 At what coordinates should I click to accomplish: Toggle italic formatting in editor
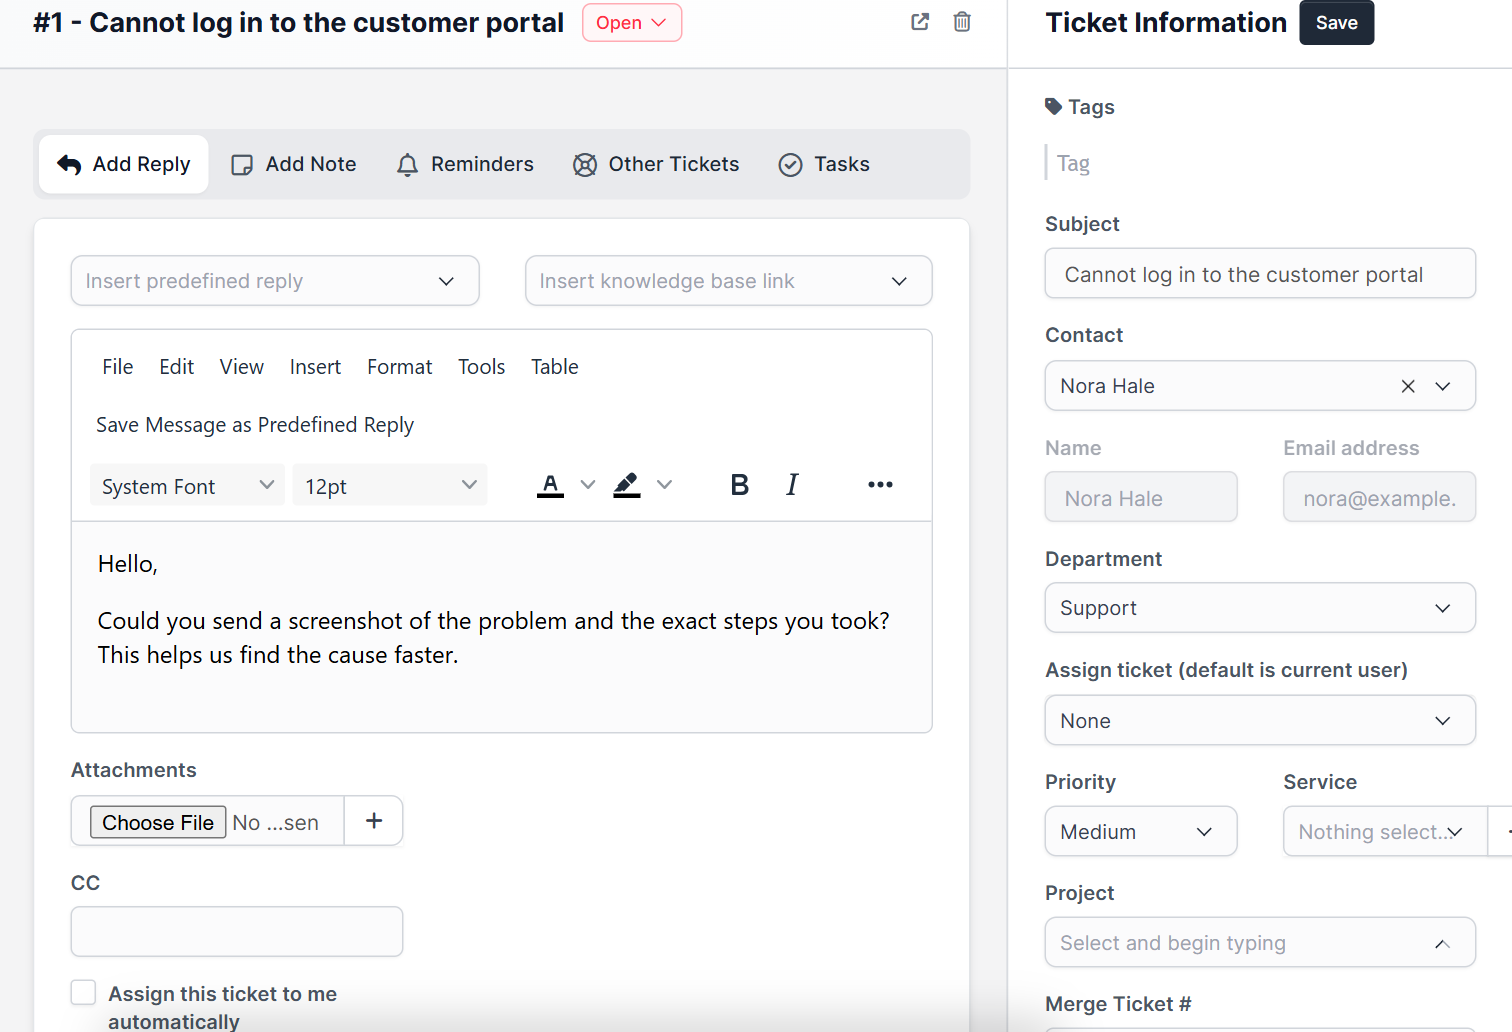coord(792,485)
